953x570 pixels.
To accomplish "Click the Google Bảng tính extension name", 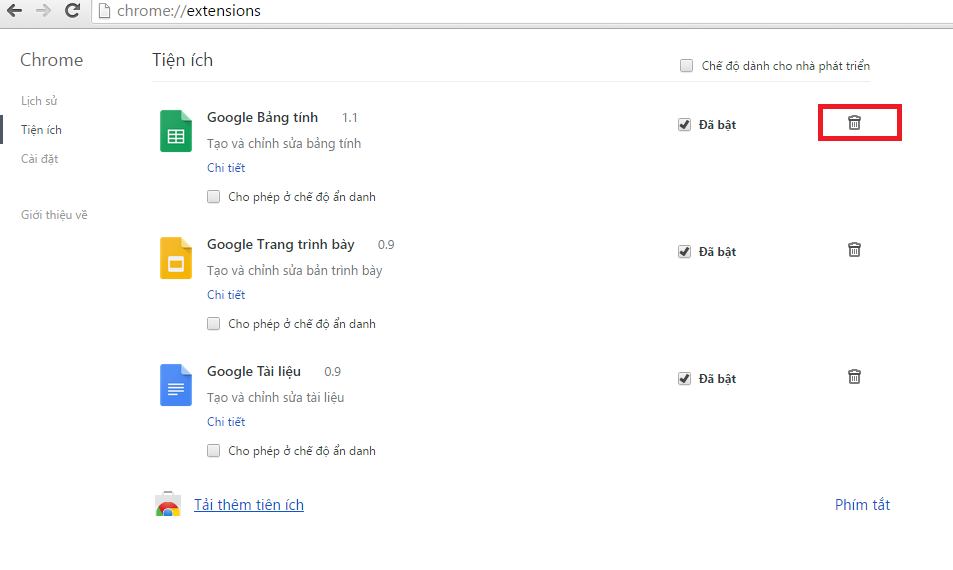I will point(263,117).
